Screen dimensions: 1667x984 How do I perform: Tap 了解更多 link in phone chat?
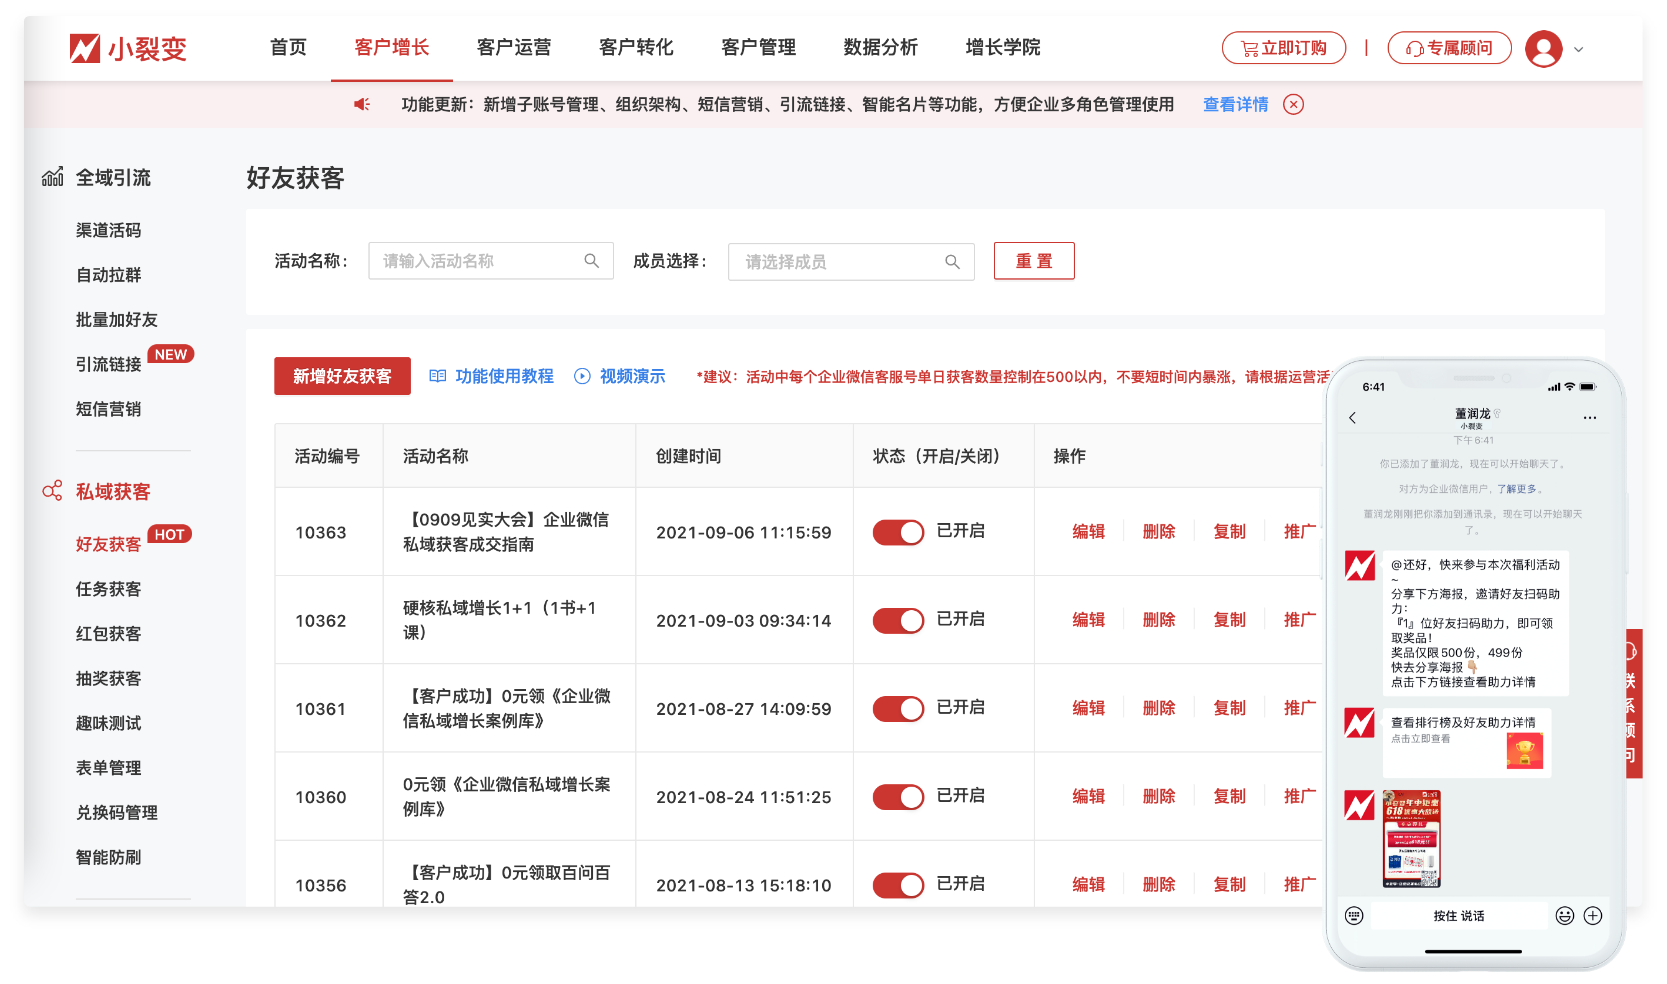[1516, 489]
